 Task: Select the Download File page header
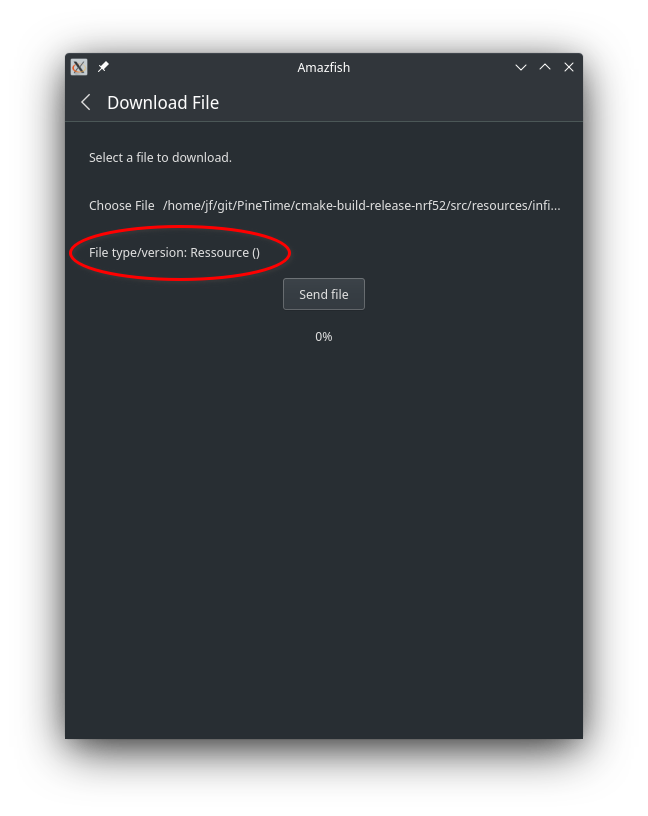(163, 102)
